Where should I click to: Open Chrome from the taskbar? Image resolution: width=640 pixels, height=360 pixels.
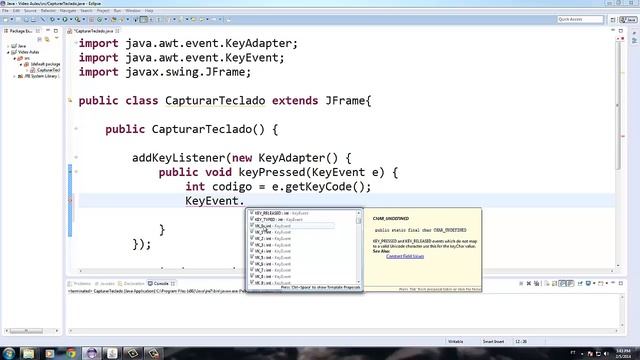pyautogui.click(x=71, y=353)
